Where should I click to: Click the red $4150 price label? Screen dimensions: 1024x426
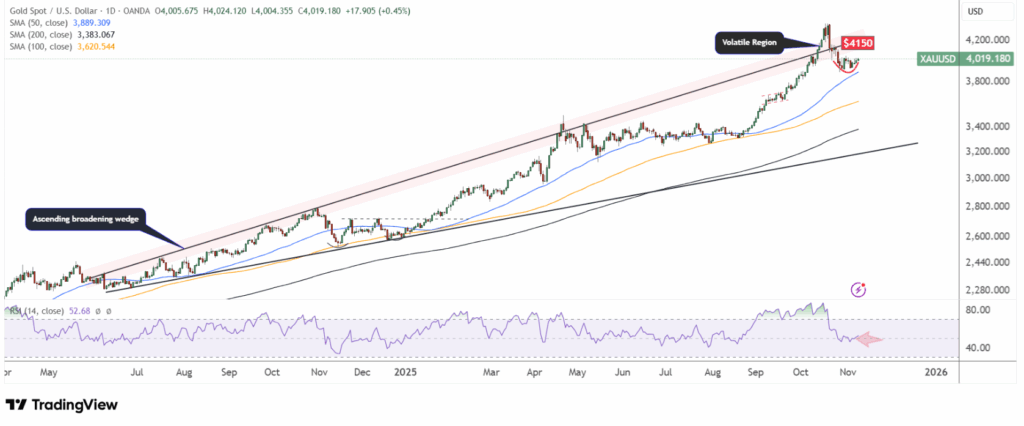(857, 44)
